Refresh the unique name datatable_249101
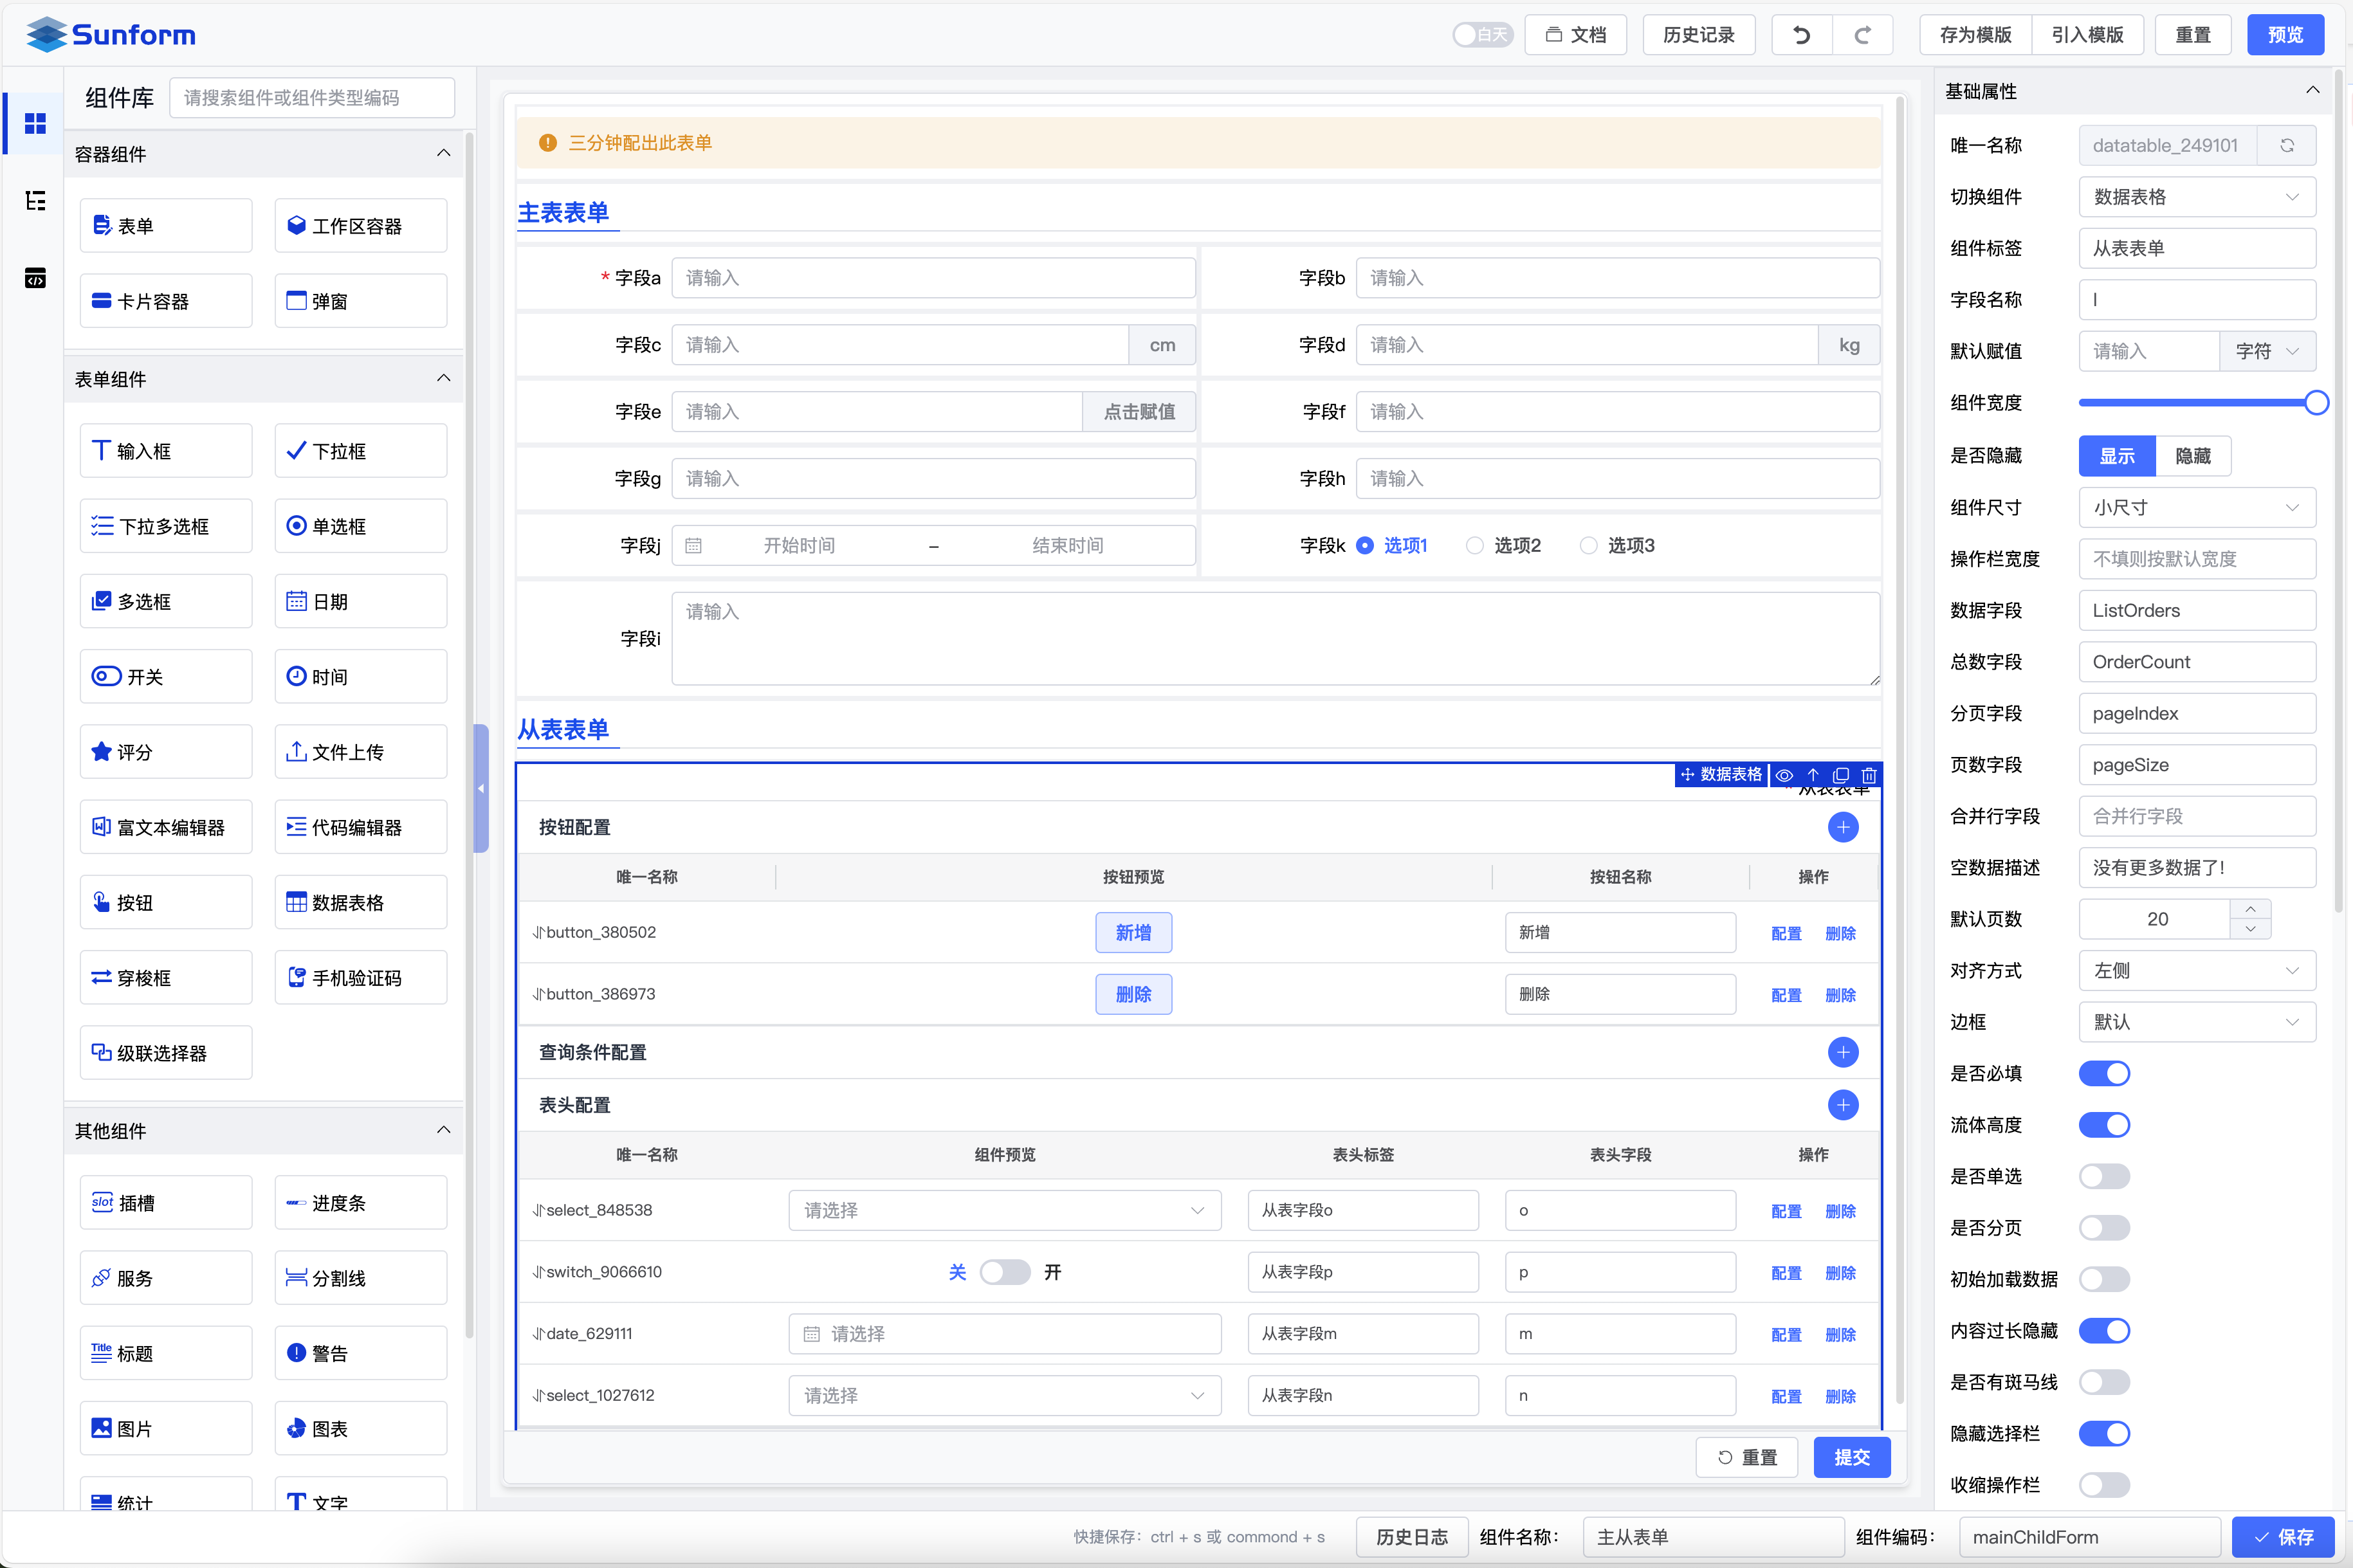Screen dimensions: 2353x1568 2286,146
